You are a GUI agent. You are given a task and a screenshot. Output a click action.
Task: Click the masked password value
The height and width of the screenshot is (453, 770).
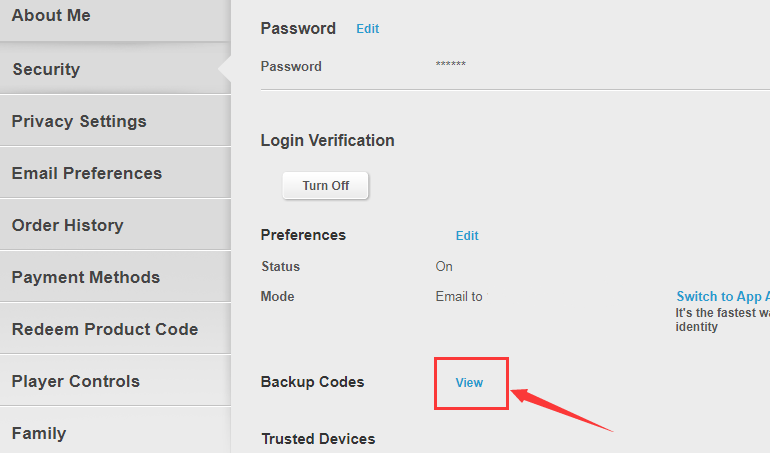pyautogui.click(x=451, y=66)
